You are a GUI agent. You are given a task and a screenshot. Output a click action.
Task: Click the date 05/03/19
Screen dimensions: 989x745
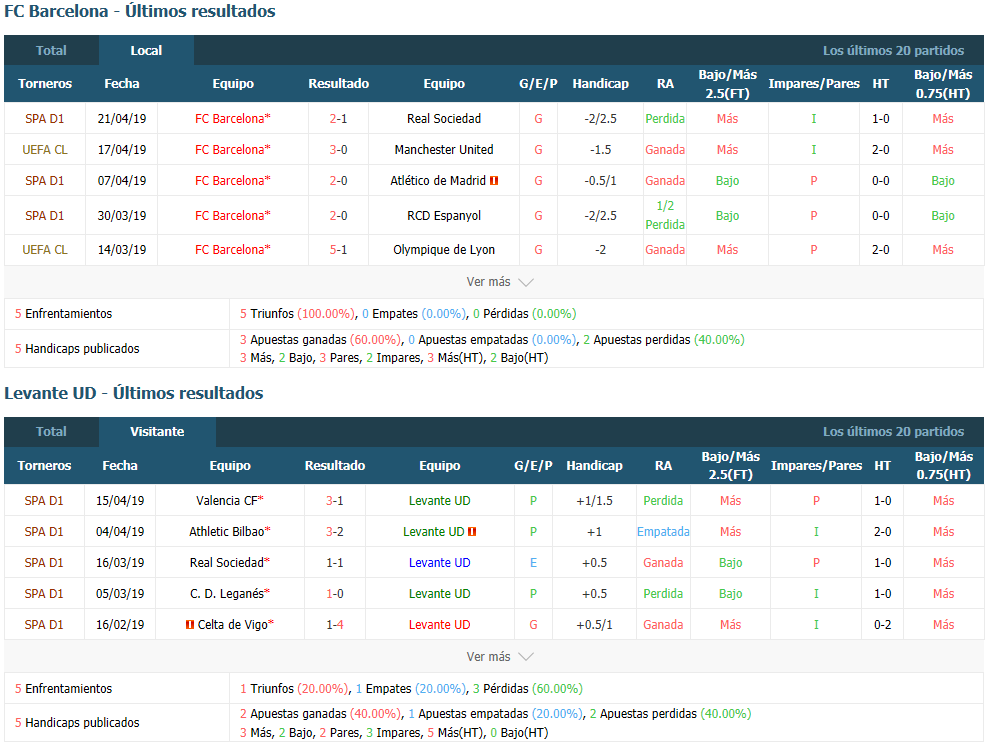[120, 594]
